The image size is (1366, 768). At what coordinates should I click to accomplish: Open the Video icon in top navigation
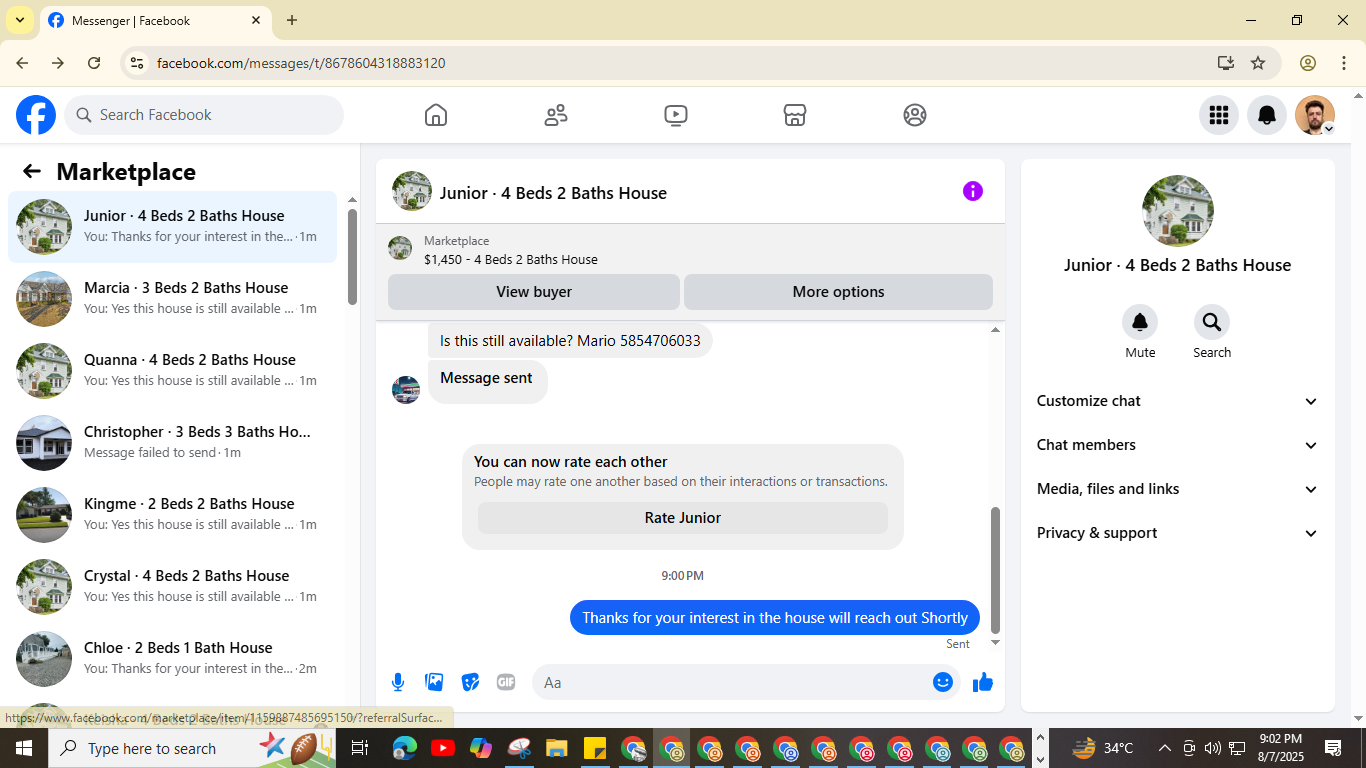(x=676, y=115)
